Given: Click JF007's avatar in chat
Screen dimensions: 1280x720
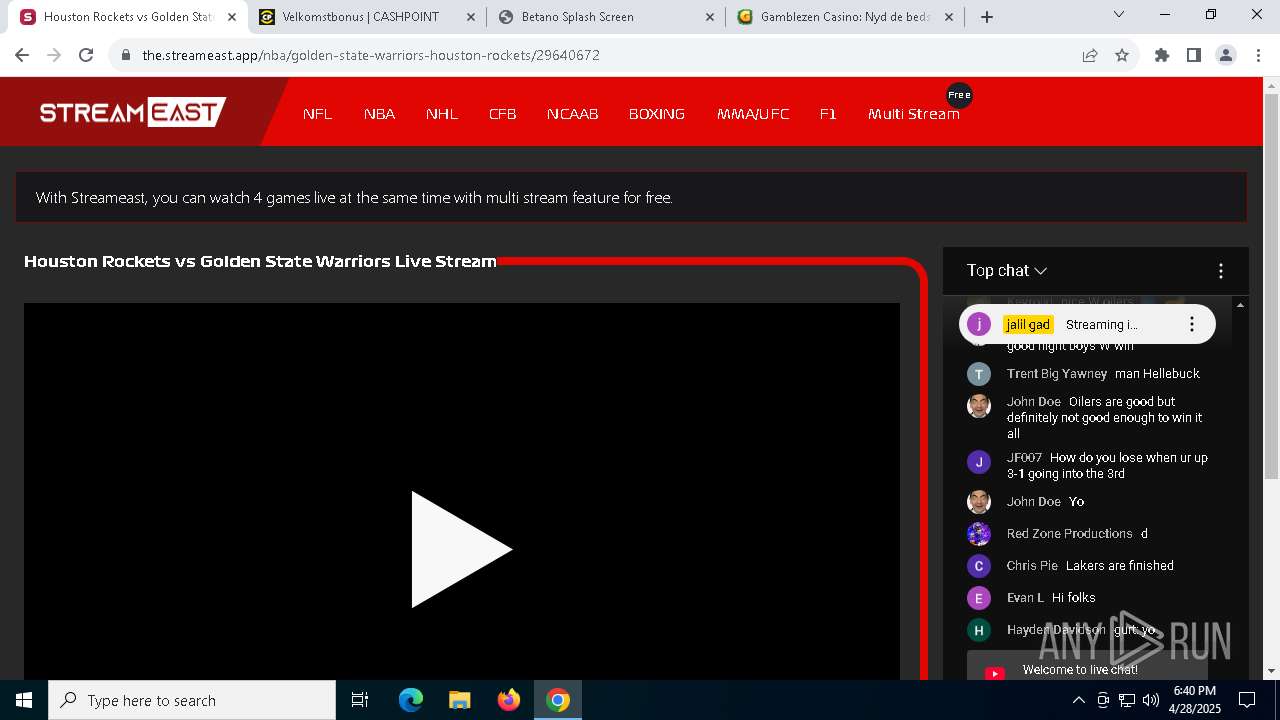Looking at the screenshot, I should pyautogui.click(x=979, y=462).
